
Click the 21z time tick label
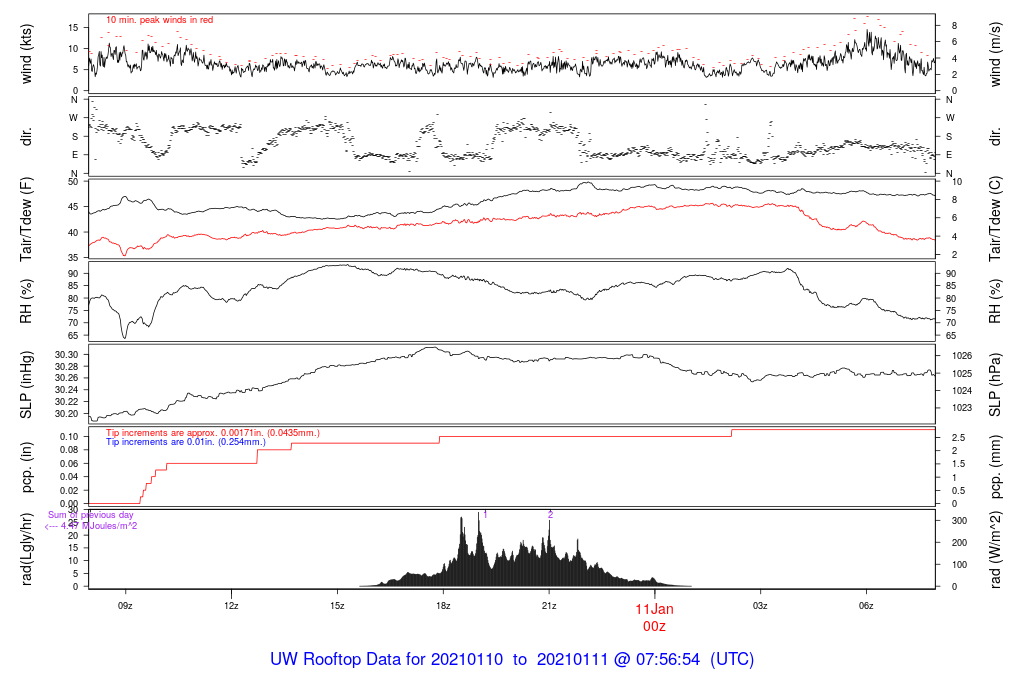pos(549,606)
